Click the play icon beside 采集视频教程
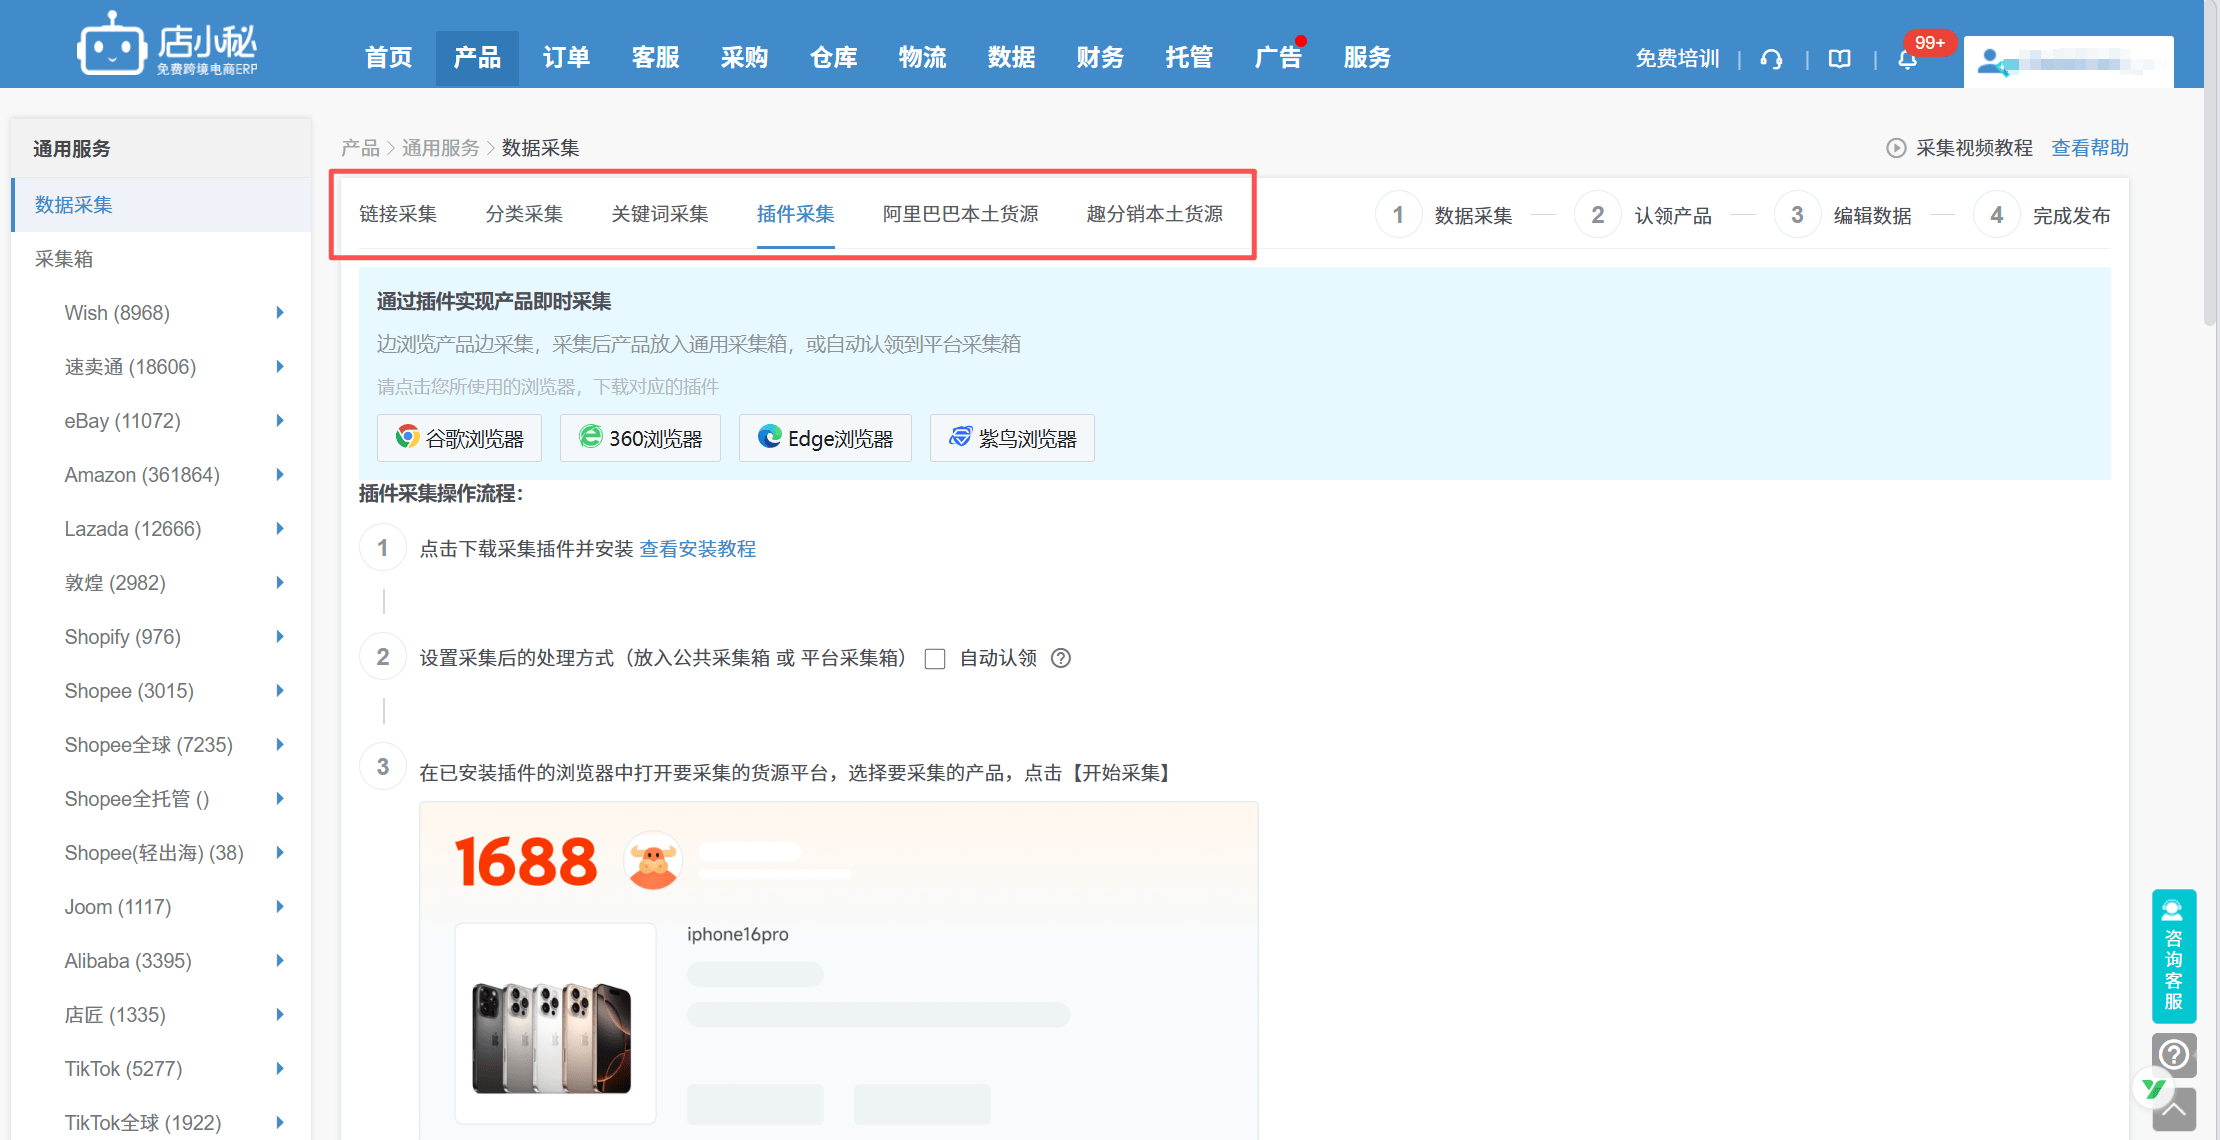Image resolution: width=2220 pixels, height=1140 pixels. 1896,148
